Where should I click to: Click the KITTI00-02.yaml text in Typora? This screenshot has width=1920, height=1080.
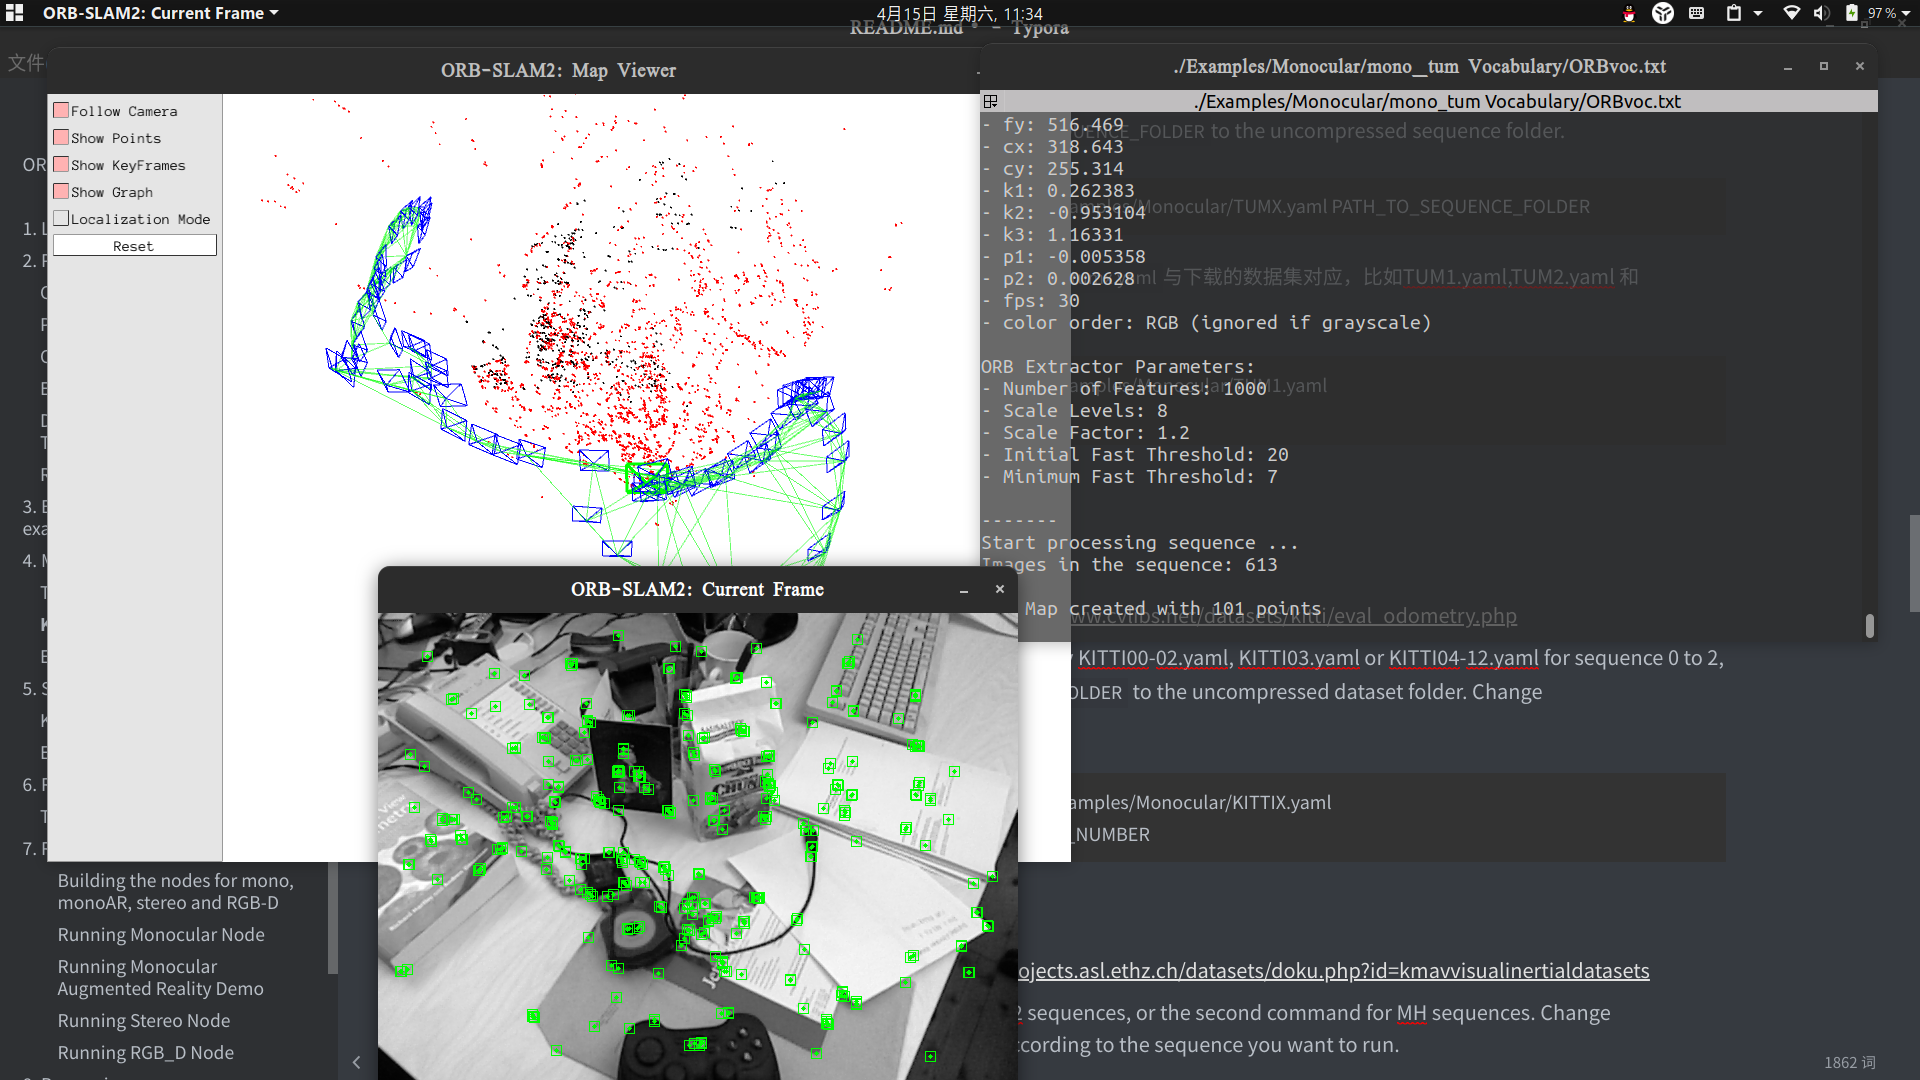pyautogui.click(x=1153, y=658)
